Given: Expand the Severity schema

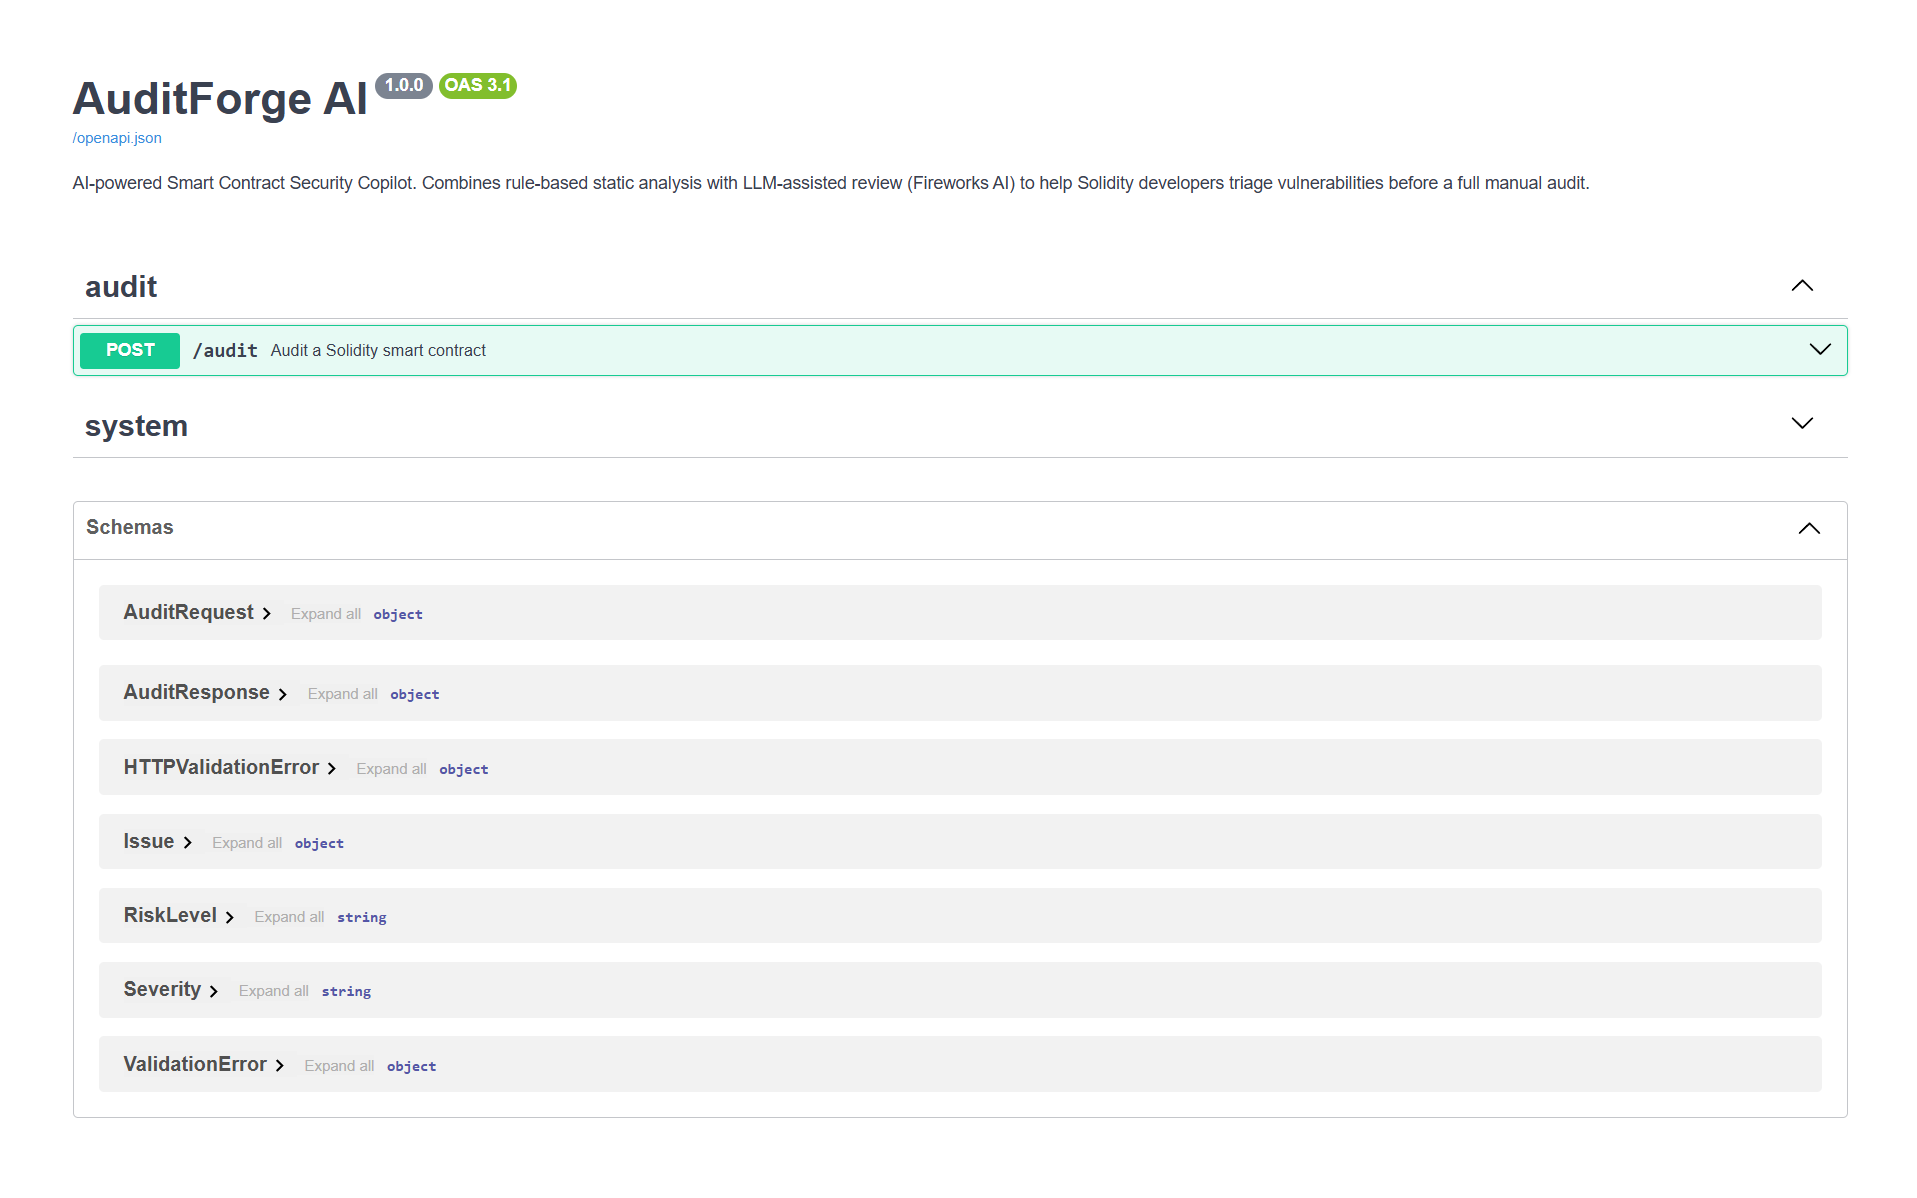Looking at the screenshot, I should (x=171, y=989).
